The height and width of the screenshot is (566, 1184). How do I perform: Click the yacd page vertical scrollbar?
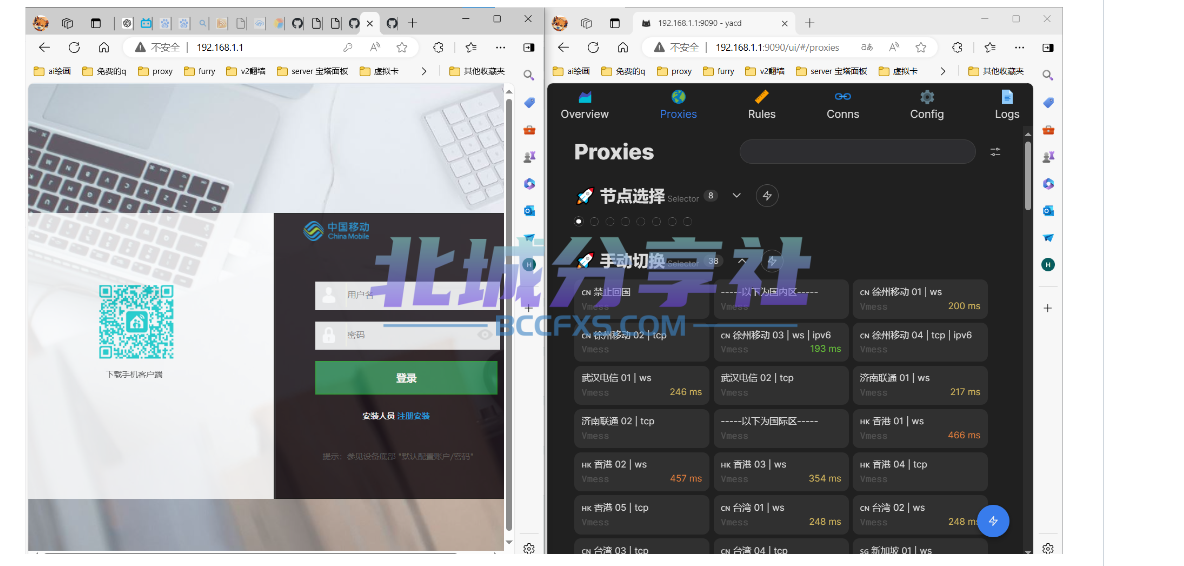coord(1028,176)
